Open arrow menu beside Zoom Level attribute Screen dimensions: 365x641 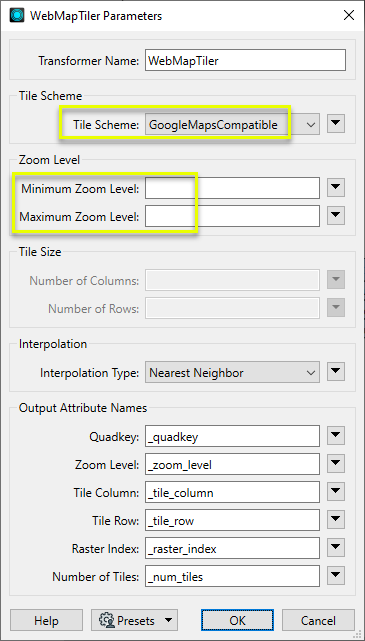pyautogui.click(x=336, y=464)
